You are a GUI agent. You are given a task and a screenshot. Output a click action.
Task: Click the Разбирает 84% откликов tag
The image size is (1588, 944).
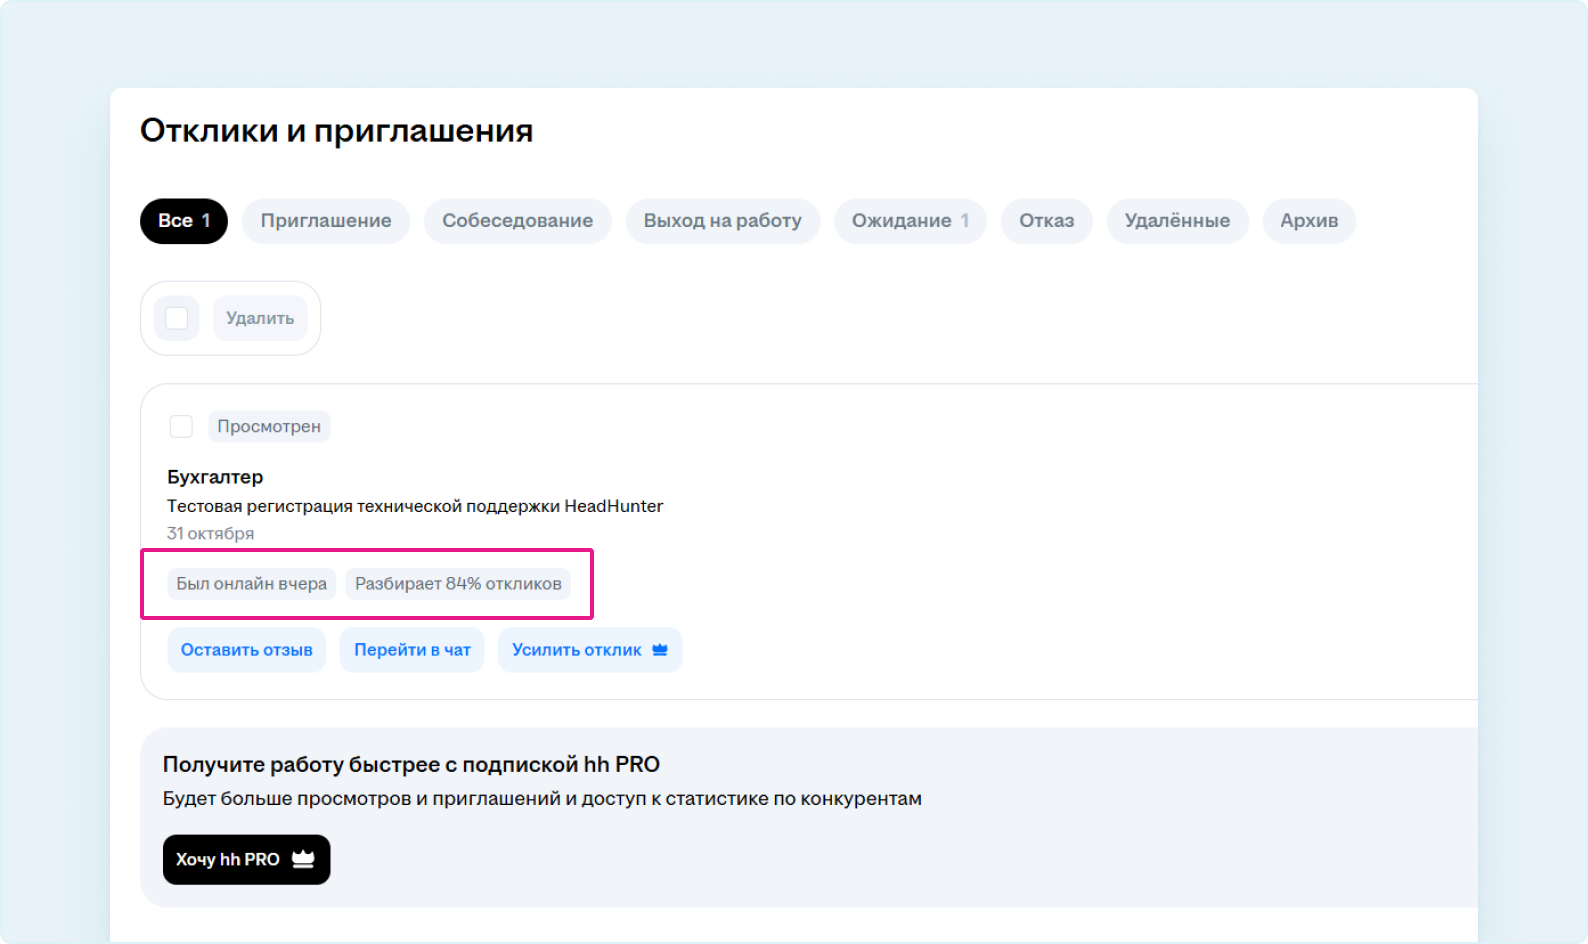pos(458,584)
